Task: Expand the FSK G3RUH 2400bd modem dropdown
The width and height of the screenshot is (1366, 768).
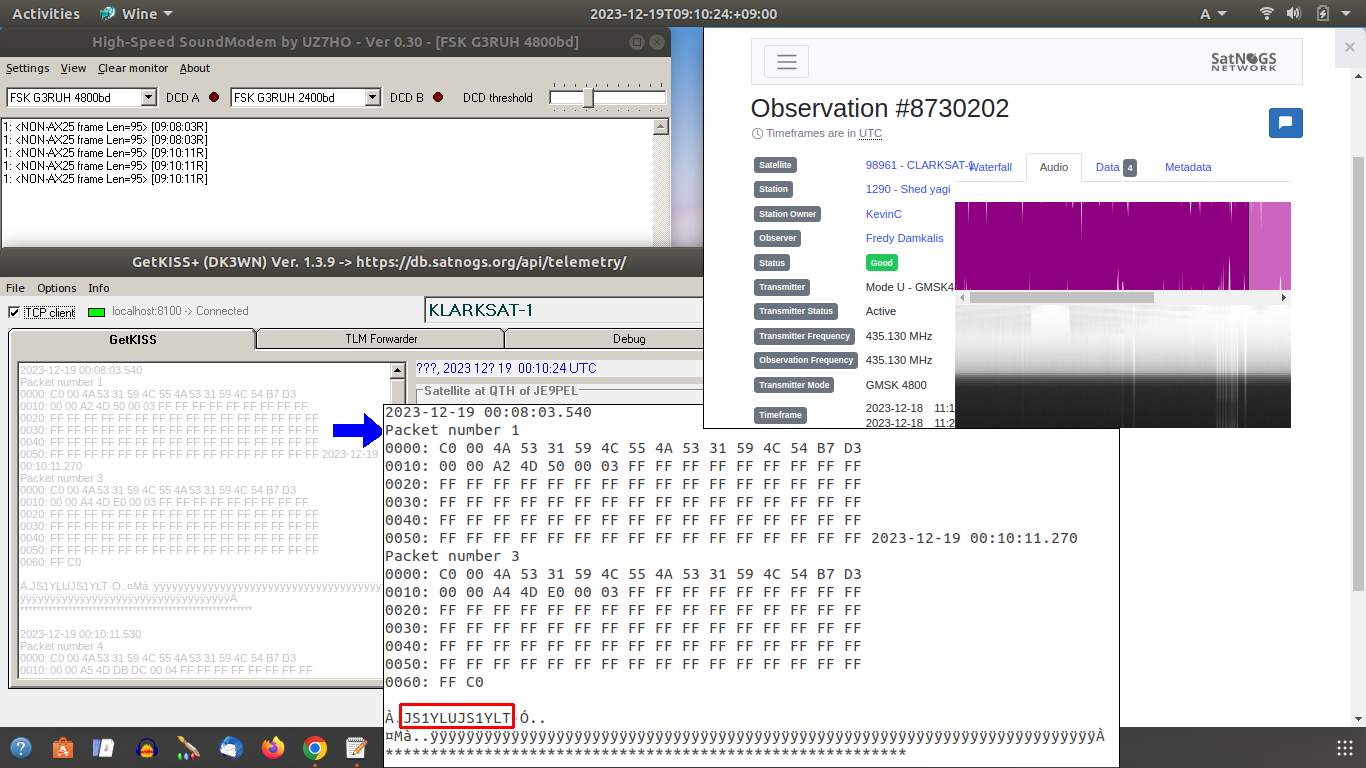Action: point(373,97)
